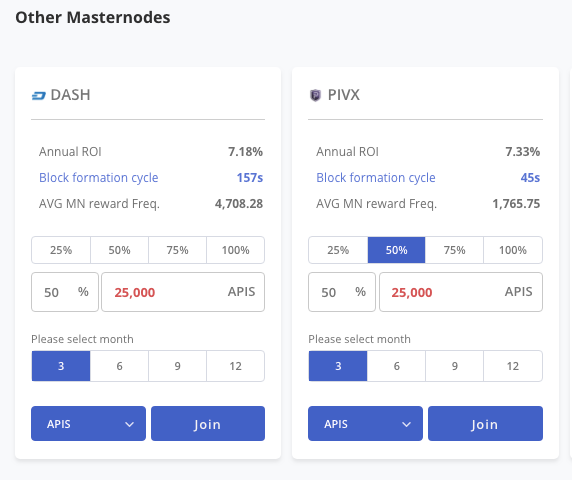Select 25% on the DASH card

pos(61,250)
